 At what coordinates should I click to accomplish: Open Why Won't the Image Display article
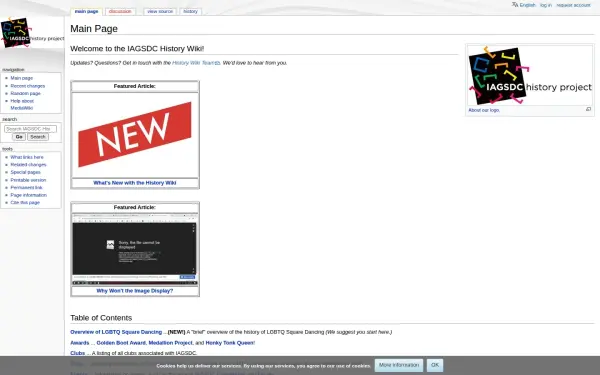[135, 291]
